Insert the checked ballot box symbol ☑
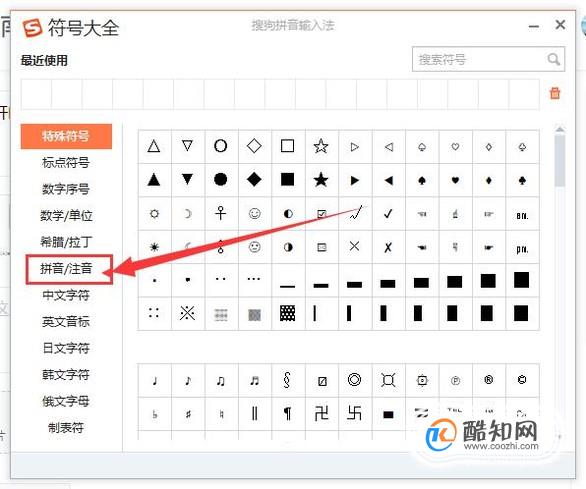Image resolution: width=586 pixels, height=489 pixels. click(x=321, y=214)
